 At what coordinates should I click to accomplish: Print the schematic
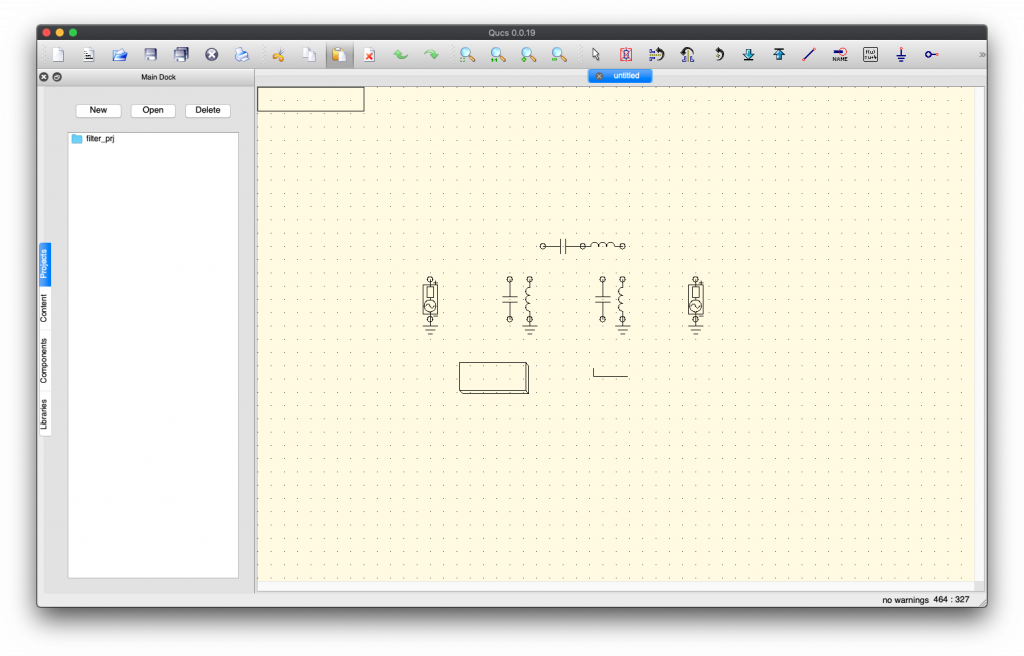tap(242, 55)
